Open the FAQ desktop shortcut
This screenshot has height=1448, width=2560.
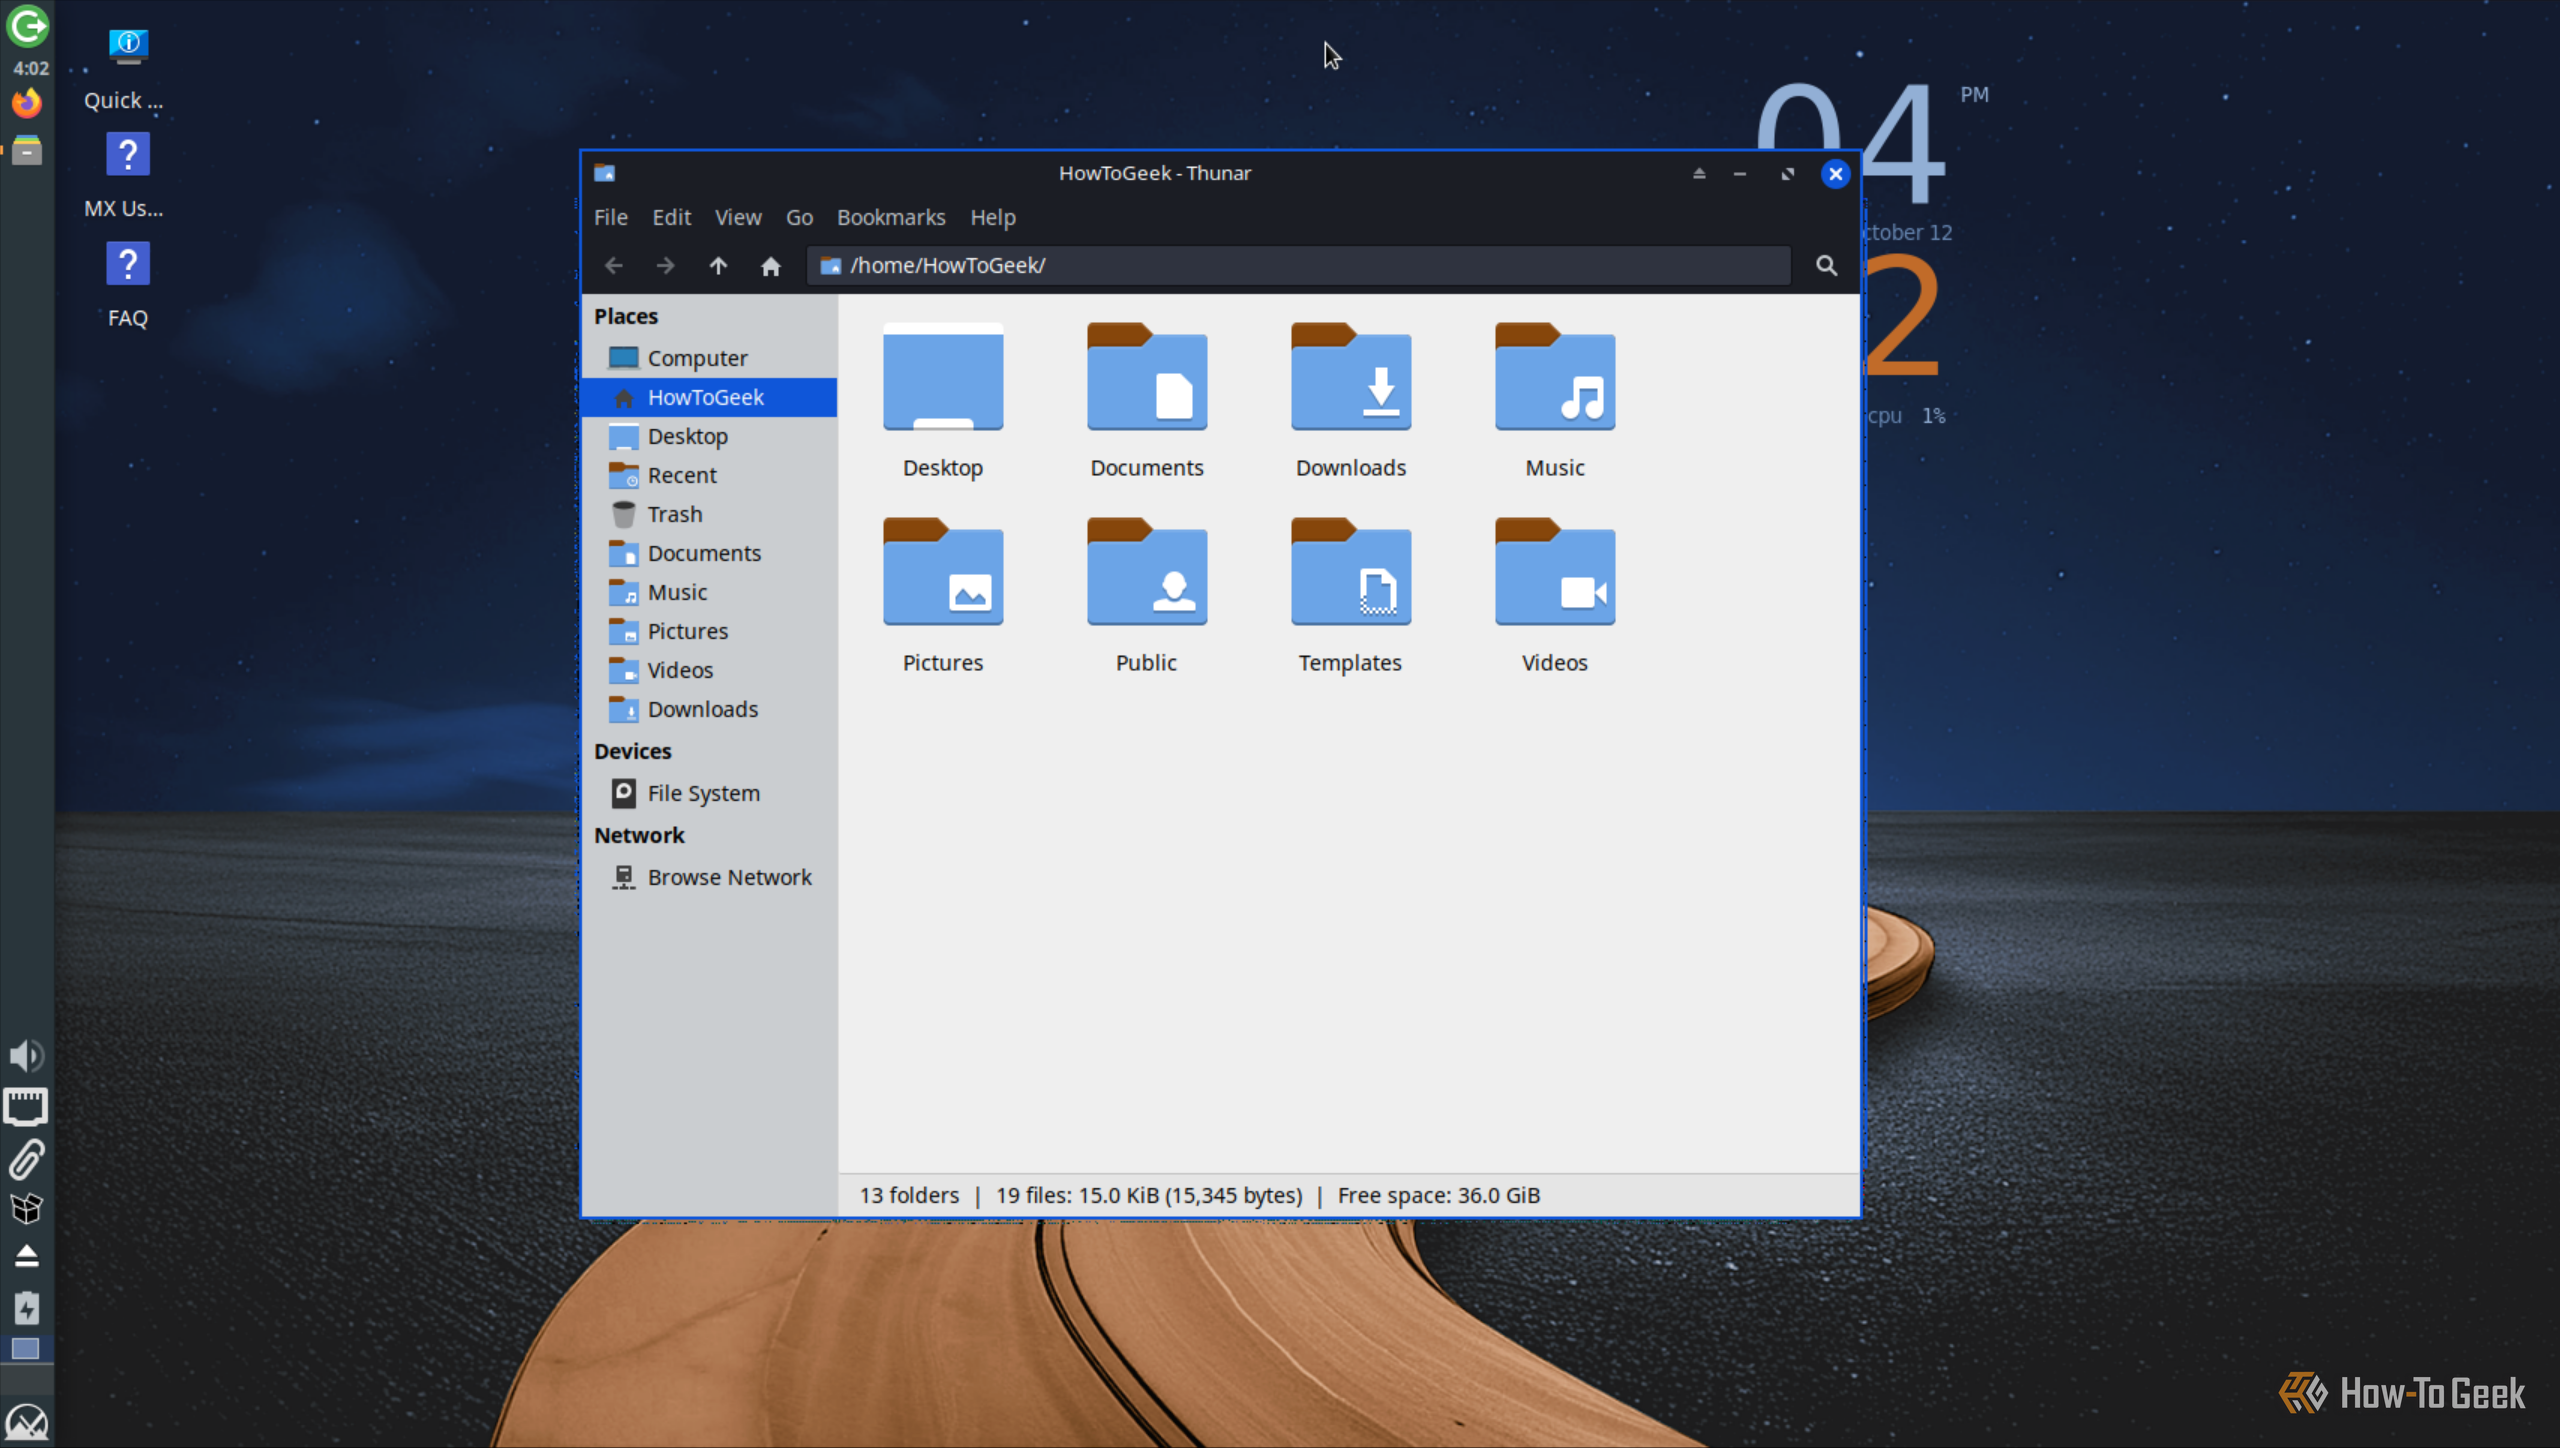pyautogui.click(x=127, y=286)
